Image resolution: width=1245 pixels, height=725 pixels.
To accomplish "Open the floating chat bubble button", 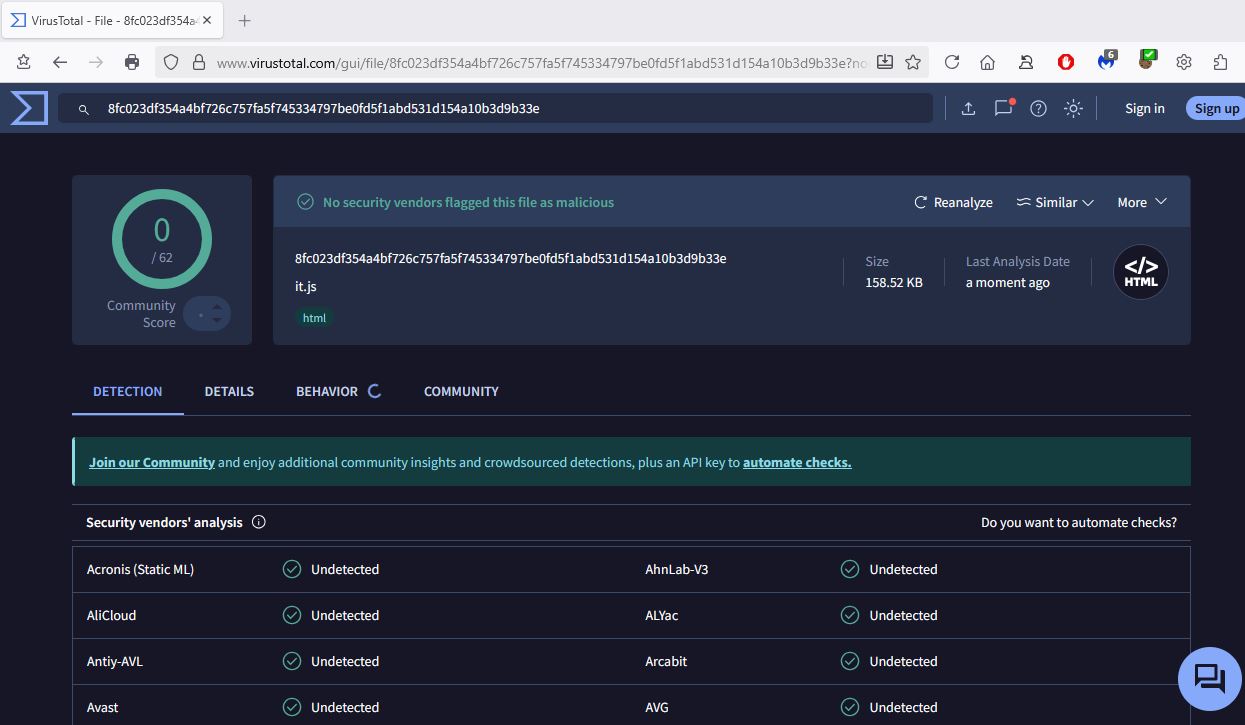I will point(1209,679).
